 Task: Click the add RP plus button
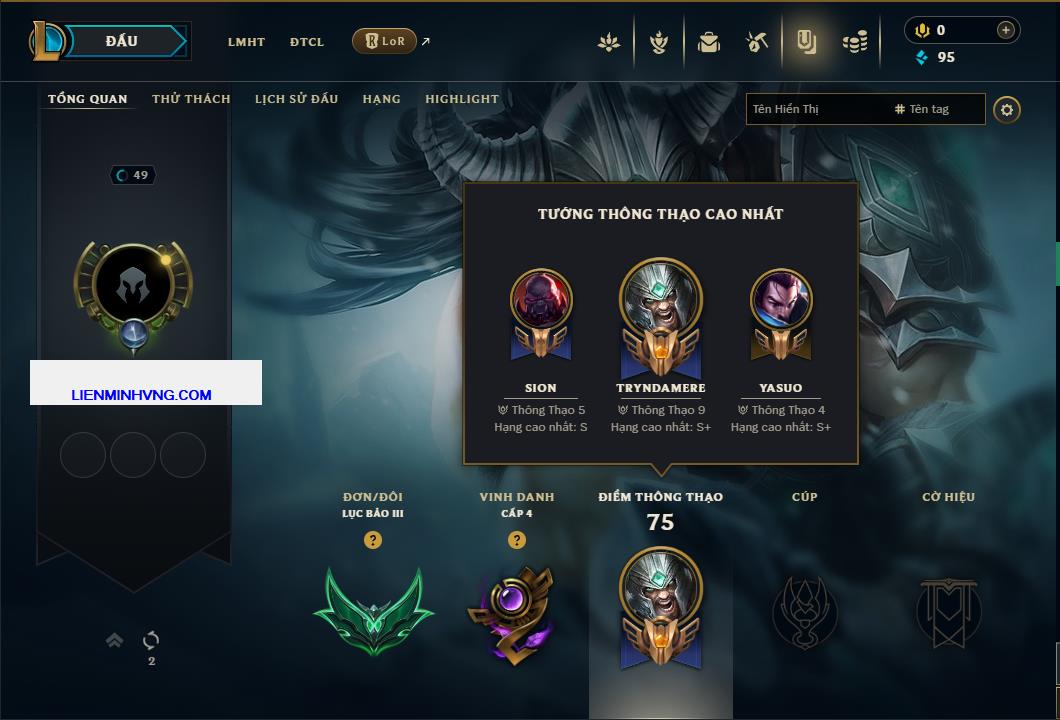point(1005,30)
